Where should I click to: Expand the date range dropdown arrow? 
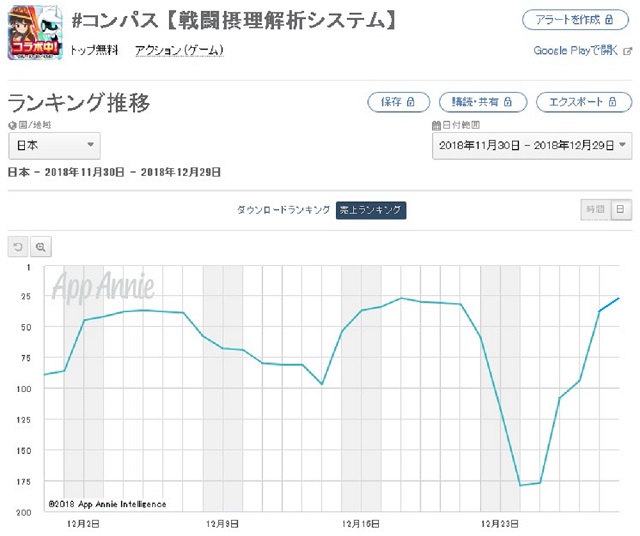[622, 145]
